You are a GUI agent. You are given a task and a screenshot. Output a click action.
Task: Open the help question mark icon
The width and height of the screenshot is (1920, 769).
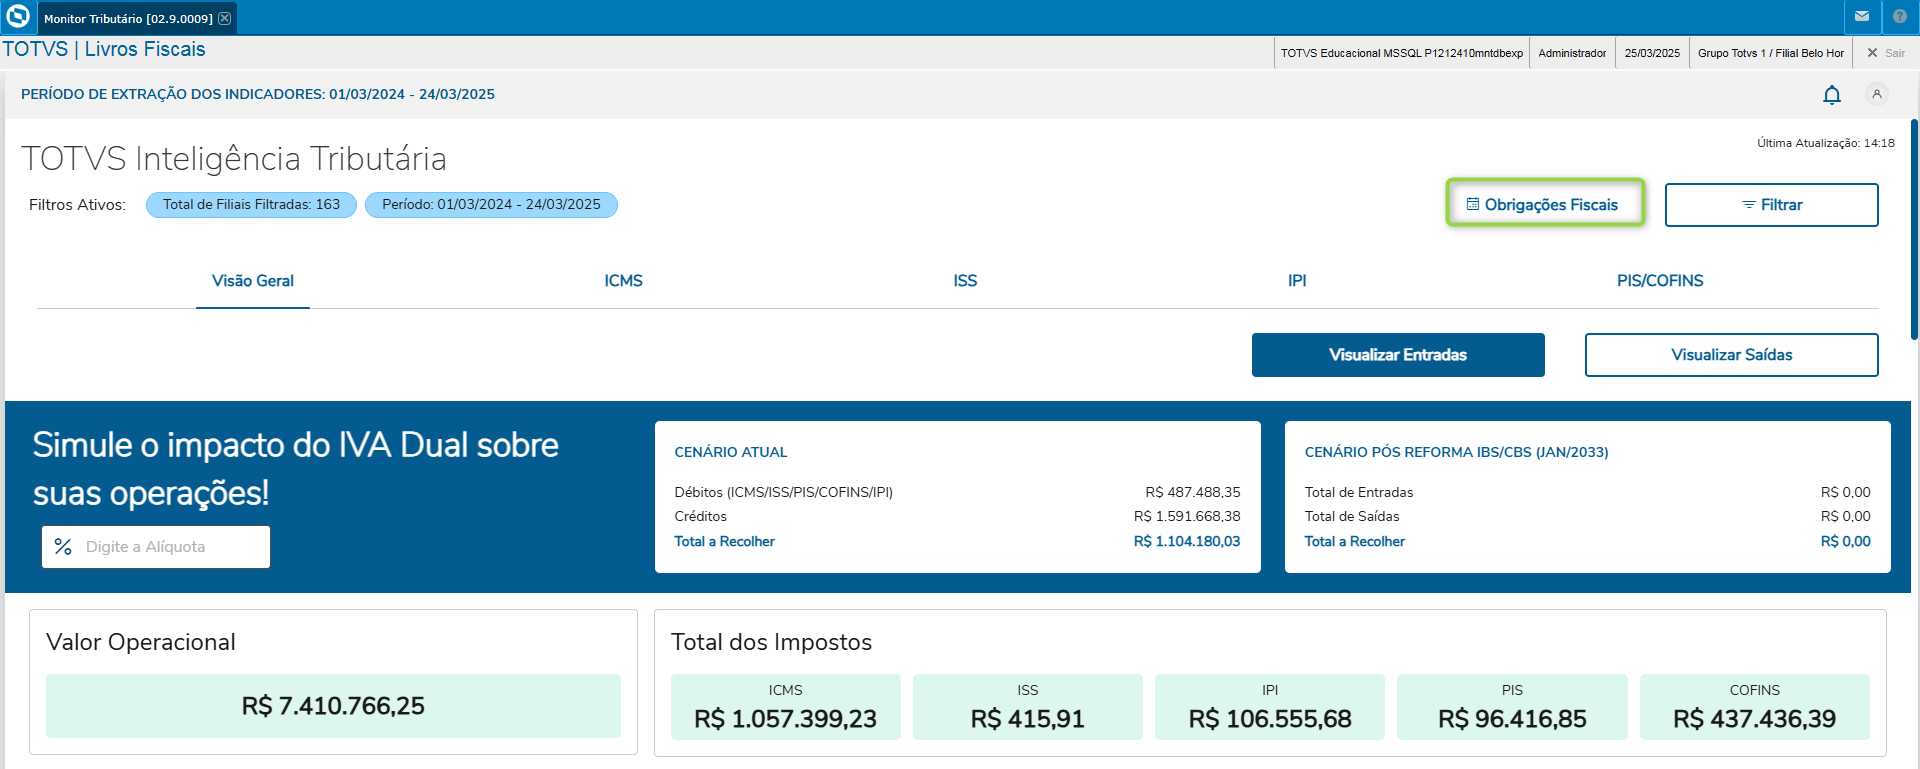point(1900,16)
